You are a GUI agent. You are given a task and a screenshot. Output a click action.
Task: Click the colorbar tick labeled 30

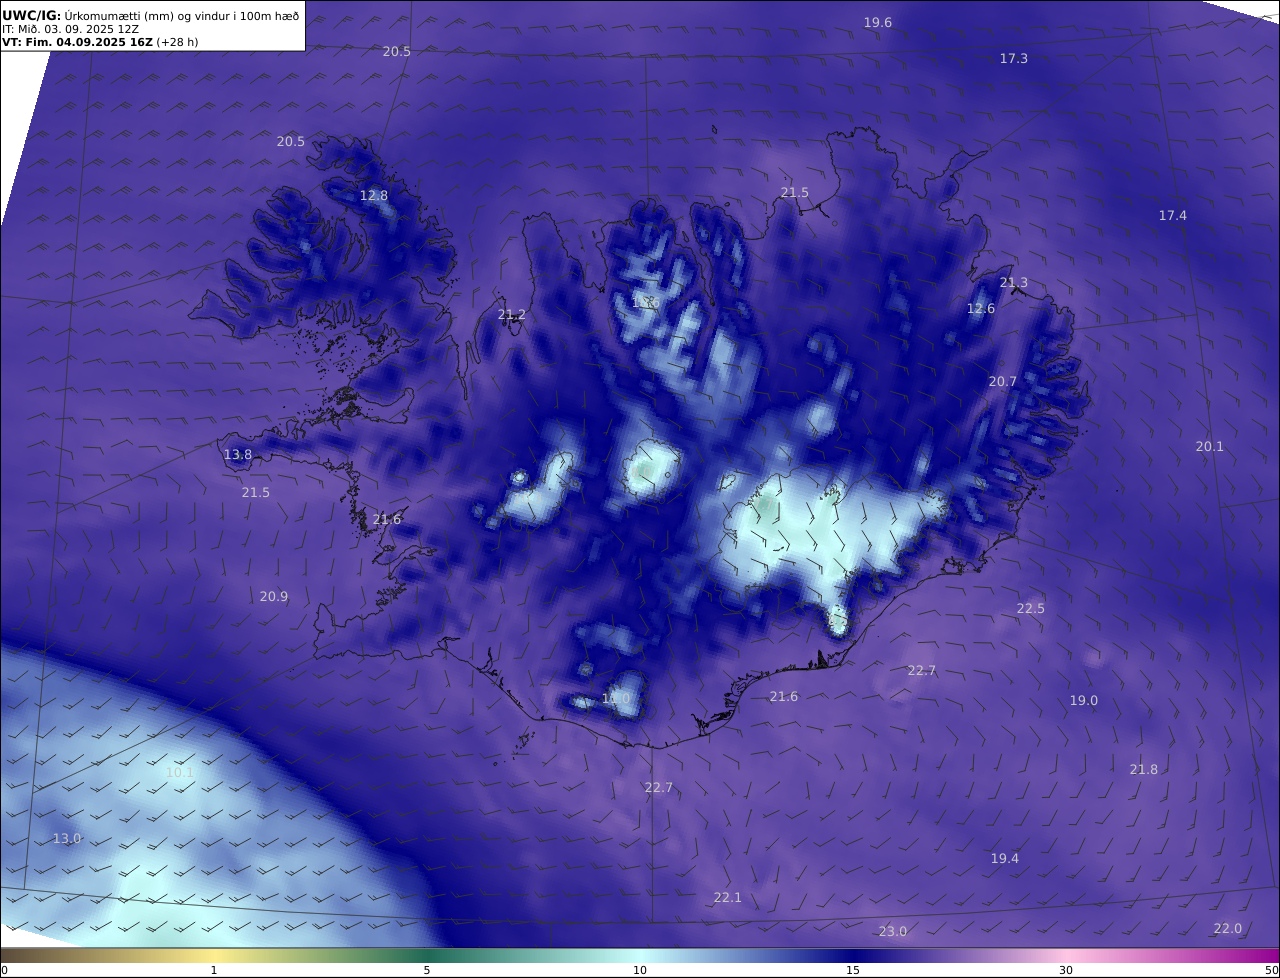(1066, 970)
